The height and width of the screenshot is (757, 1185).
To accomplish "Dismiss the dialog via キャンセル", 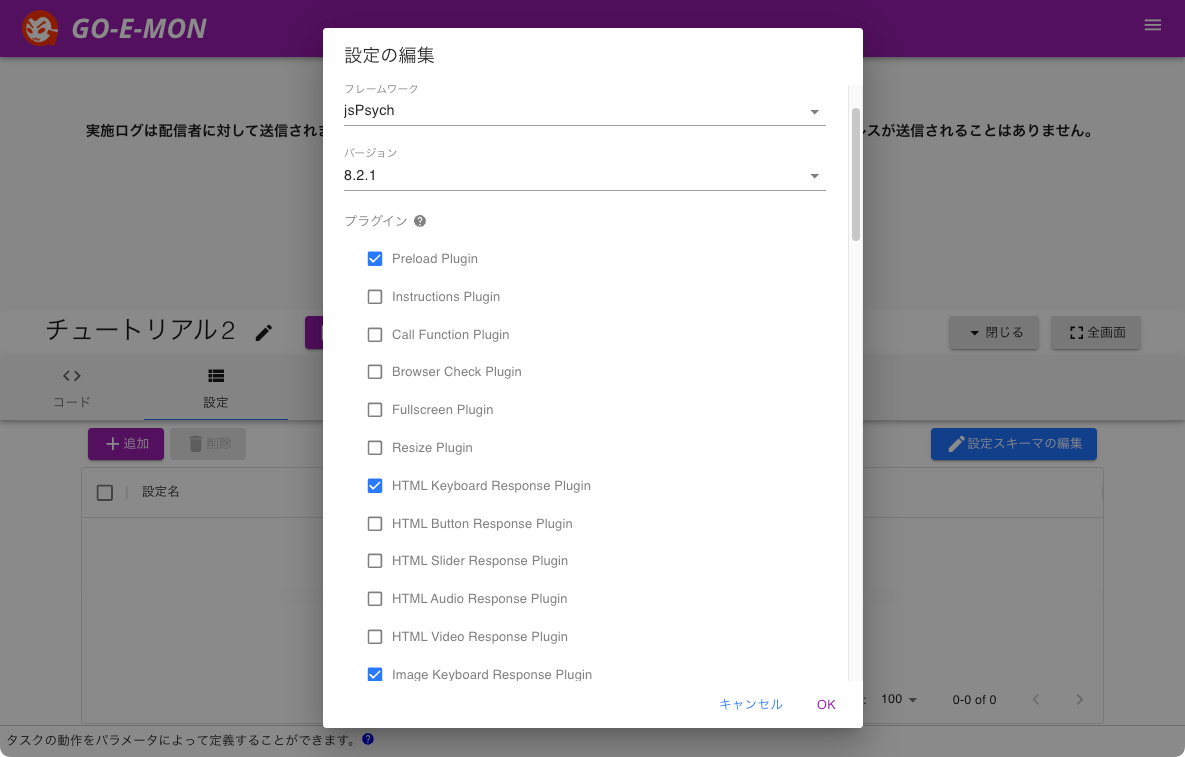I will [x=751, y=704].
